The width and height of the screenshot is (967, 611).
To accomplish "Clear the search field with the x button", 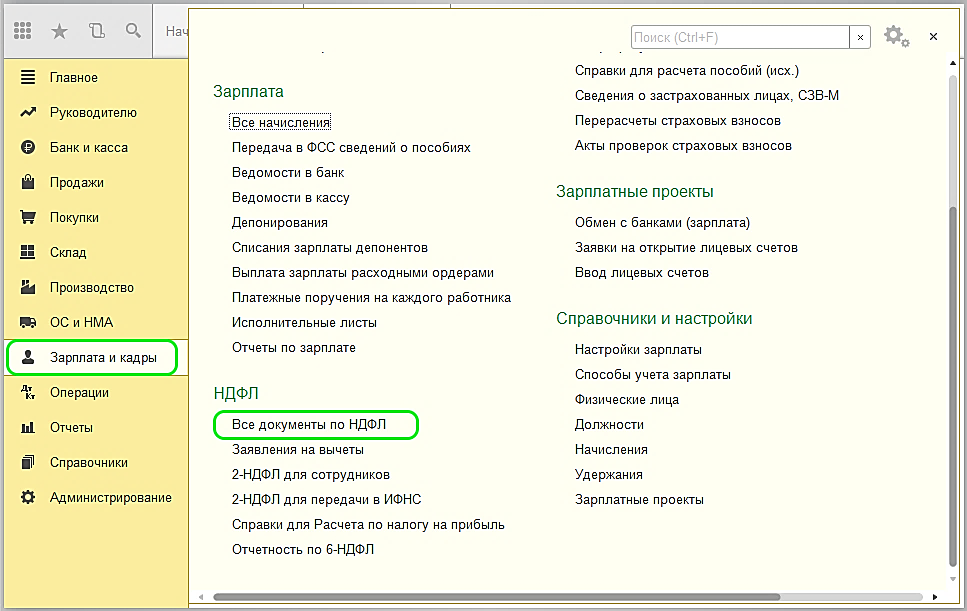I will [x=860, y=38].
